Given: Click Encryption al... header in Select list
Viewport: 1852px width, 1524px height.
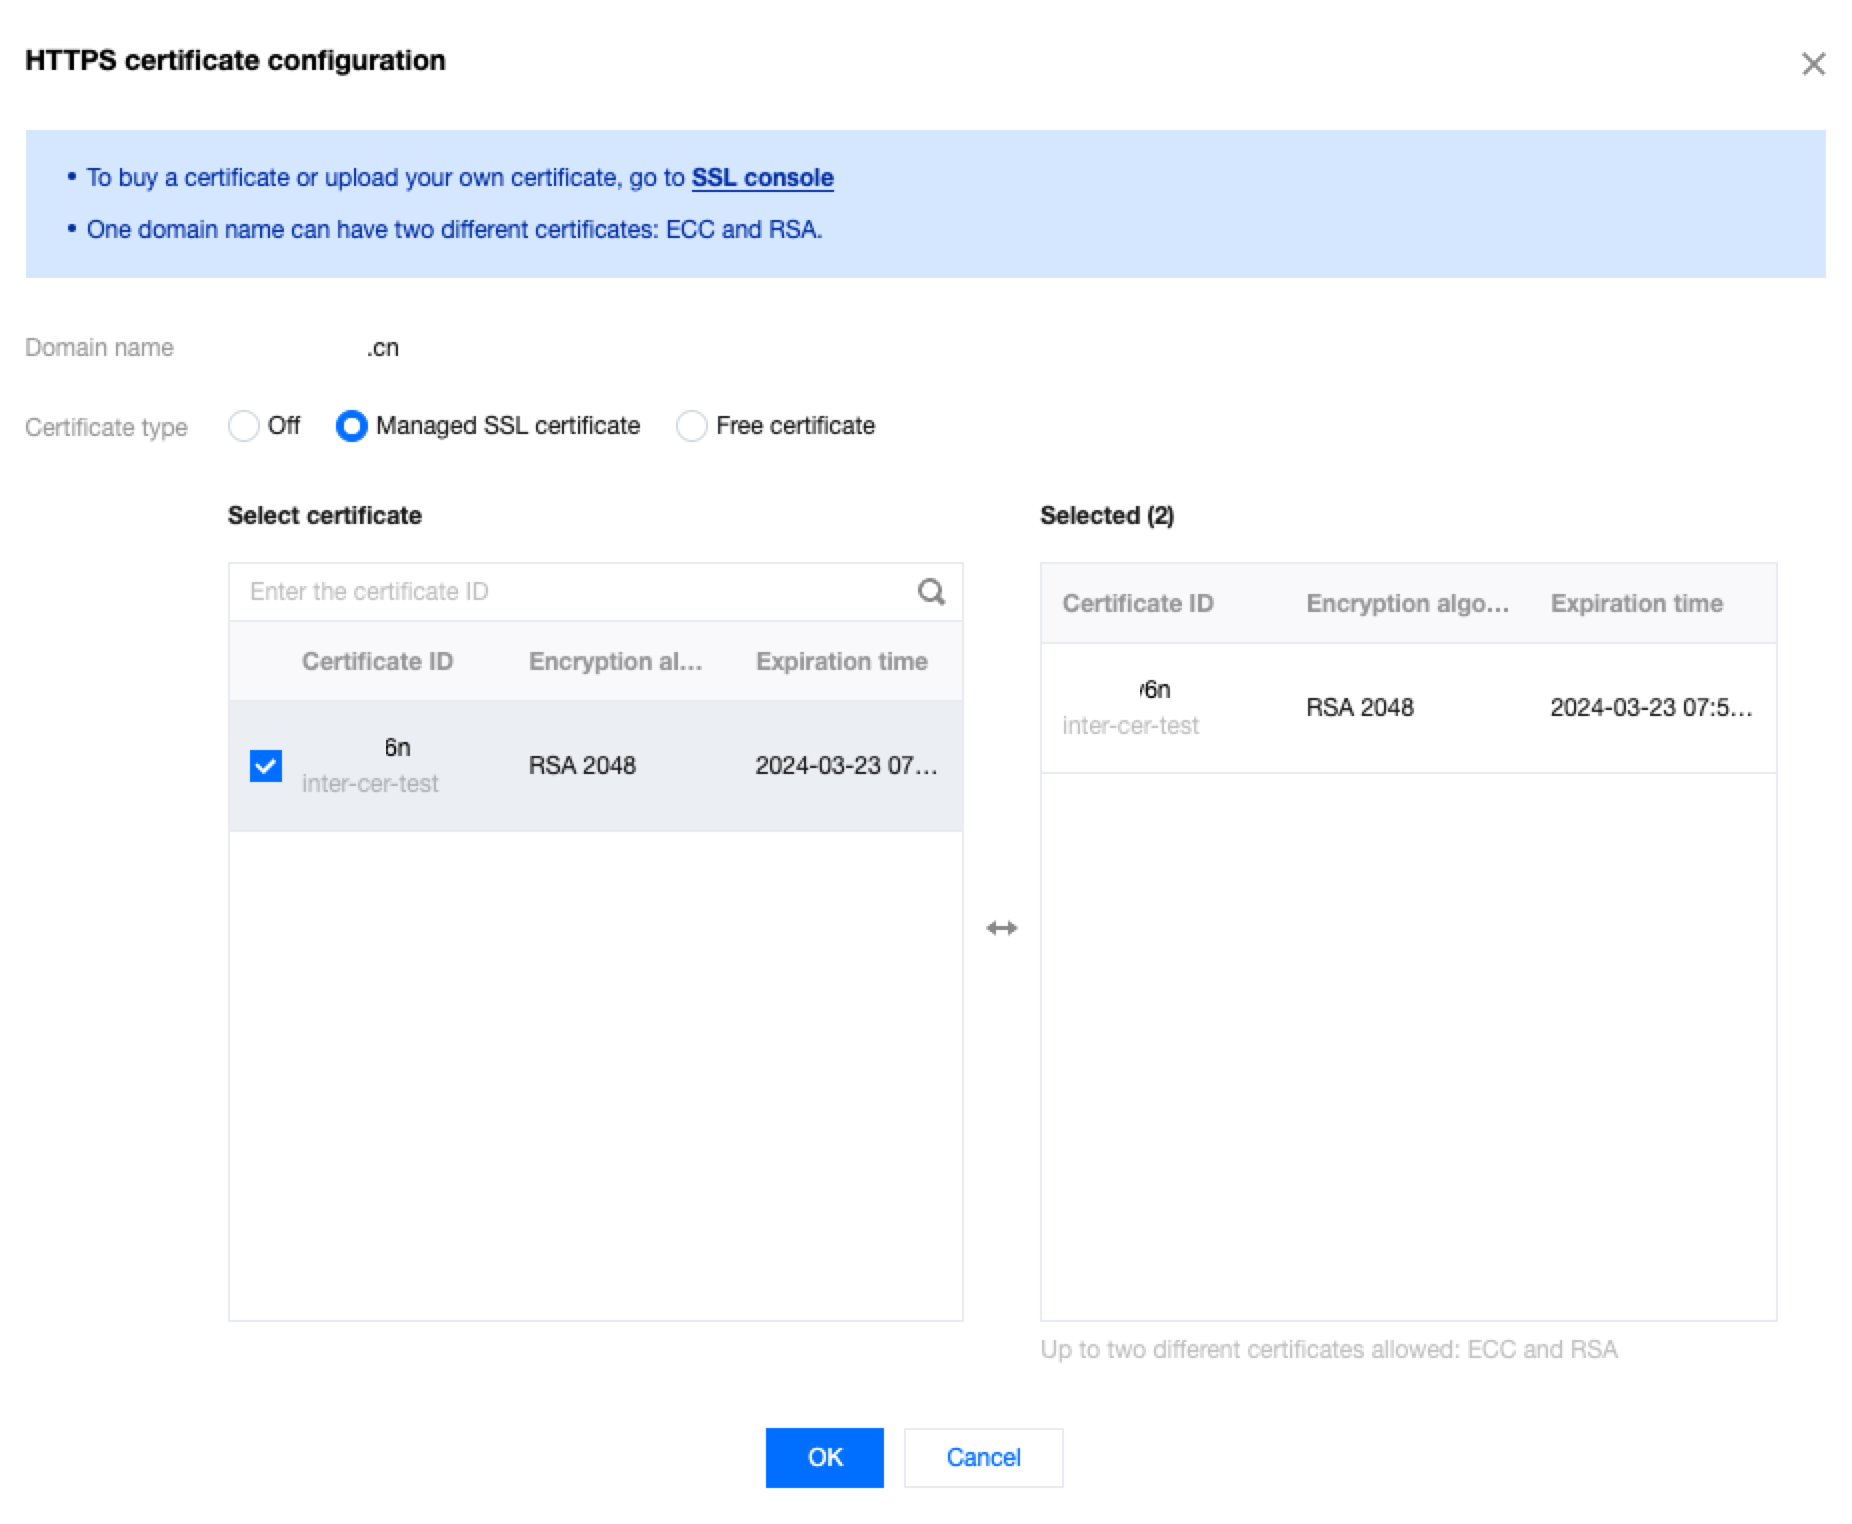Looking at the screenshot, I should point(615,661).
